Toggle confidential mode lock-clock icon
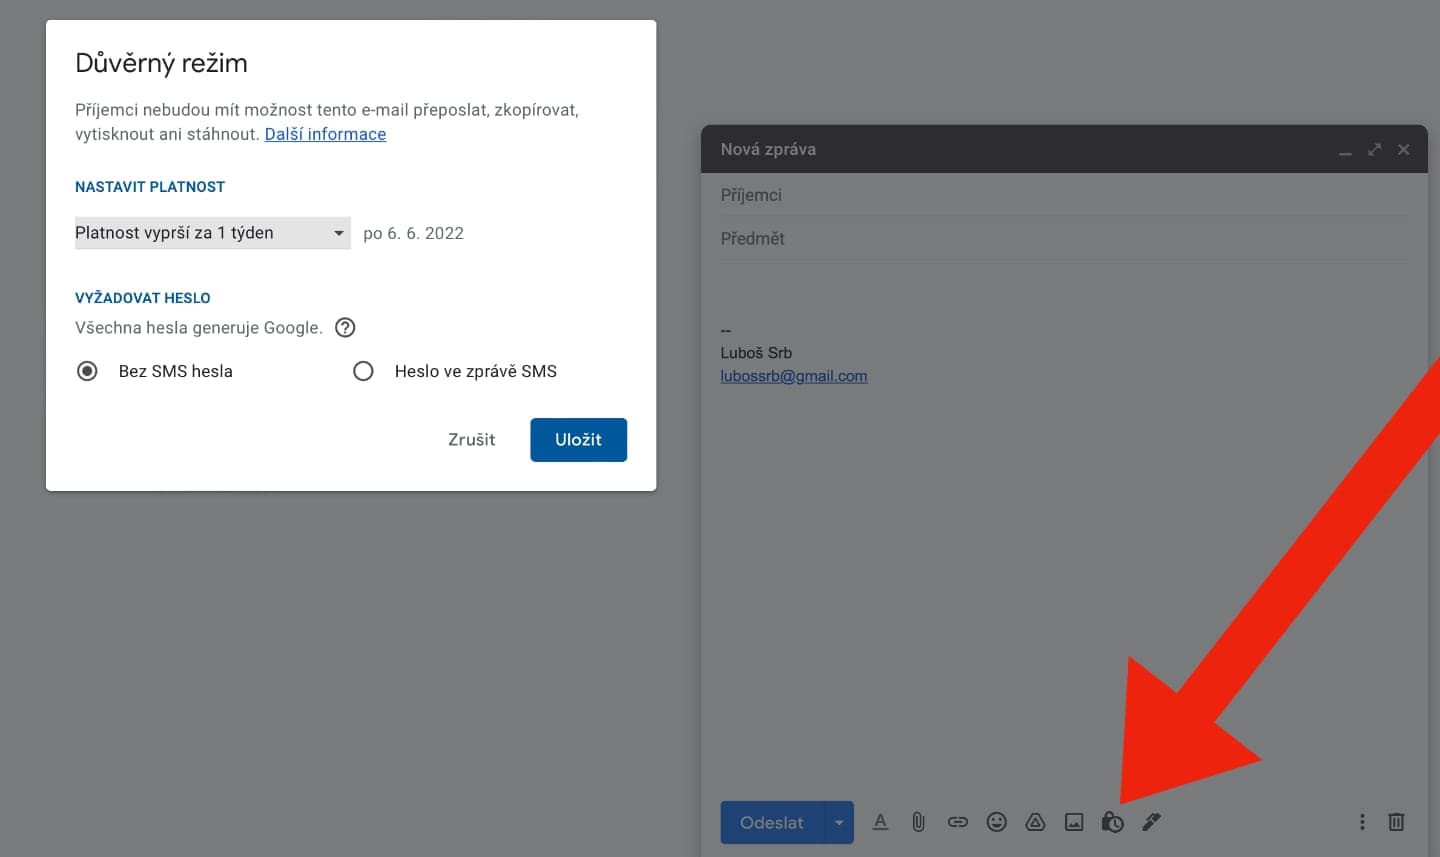This screenshot has width=1440, height=857. point(1112,822)
